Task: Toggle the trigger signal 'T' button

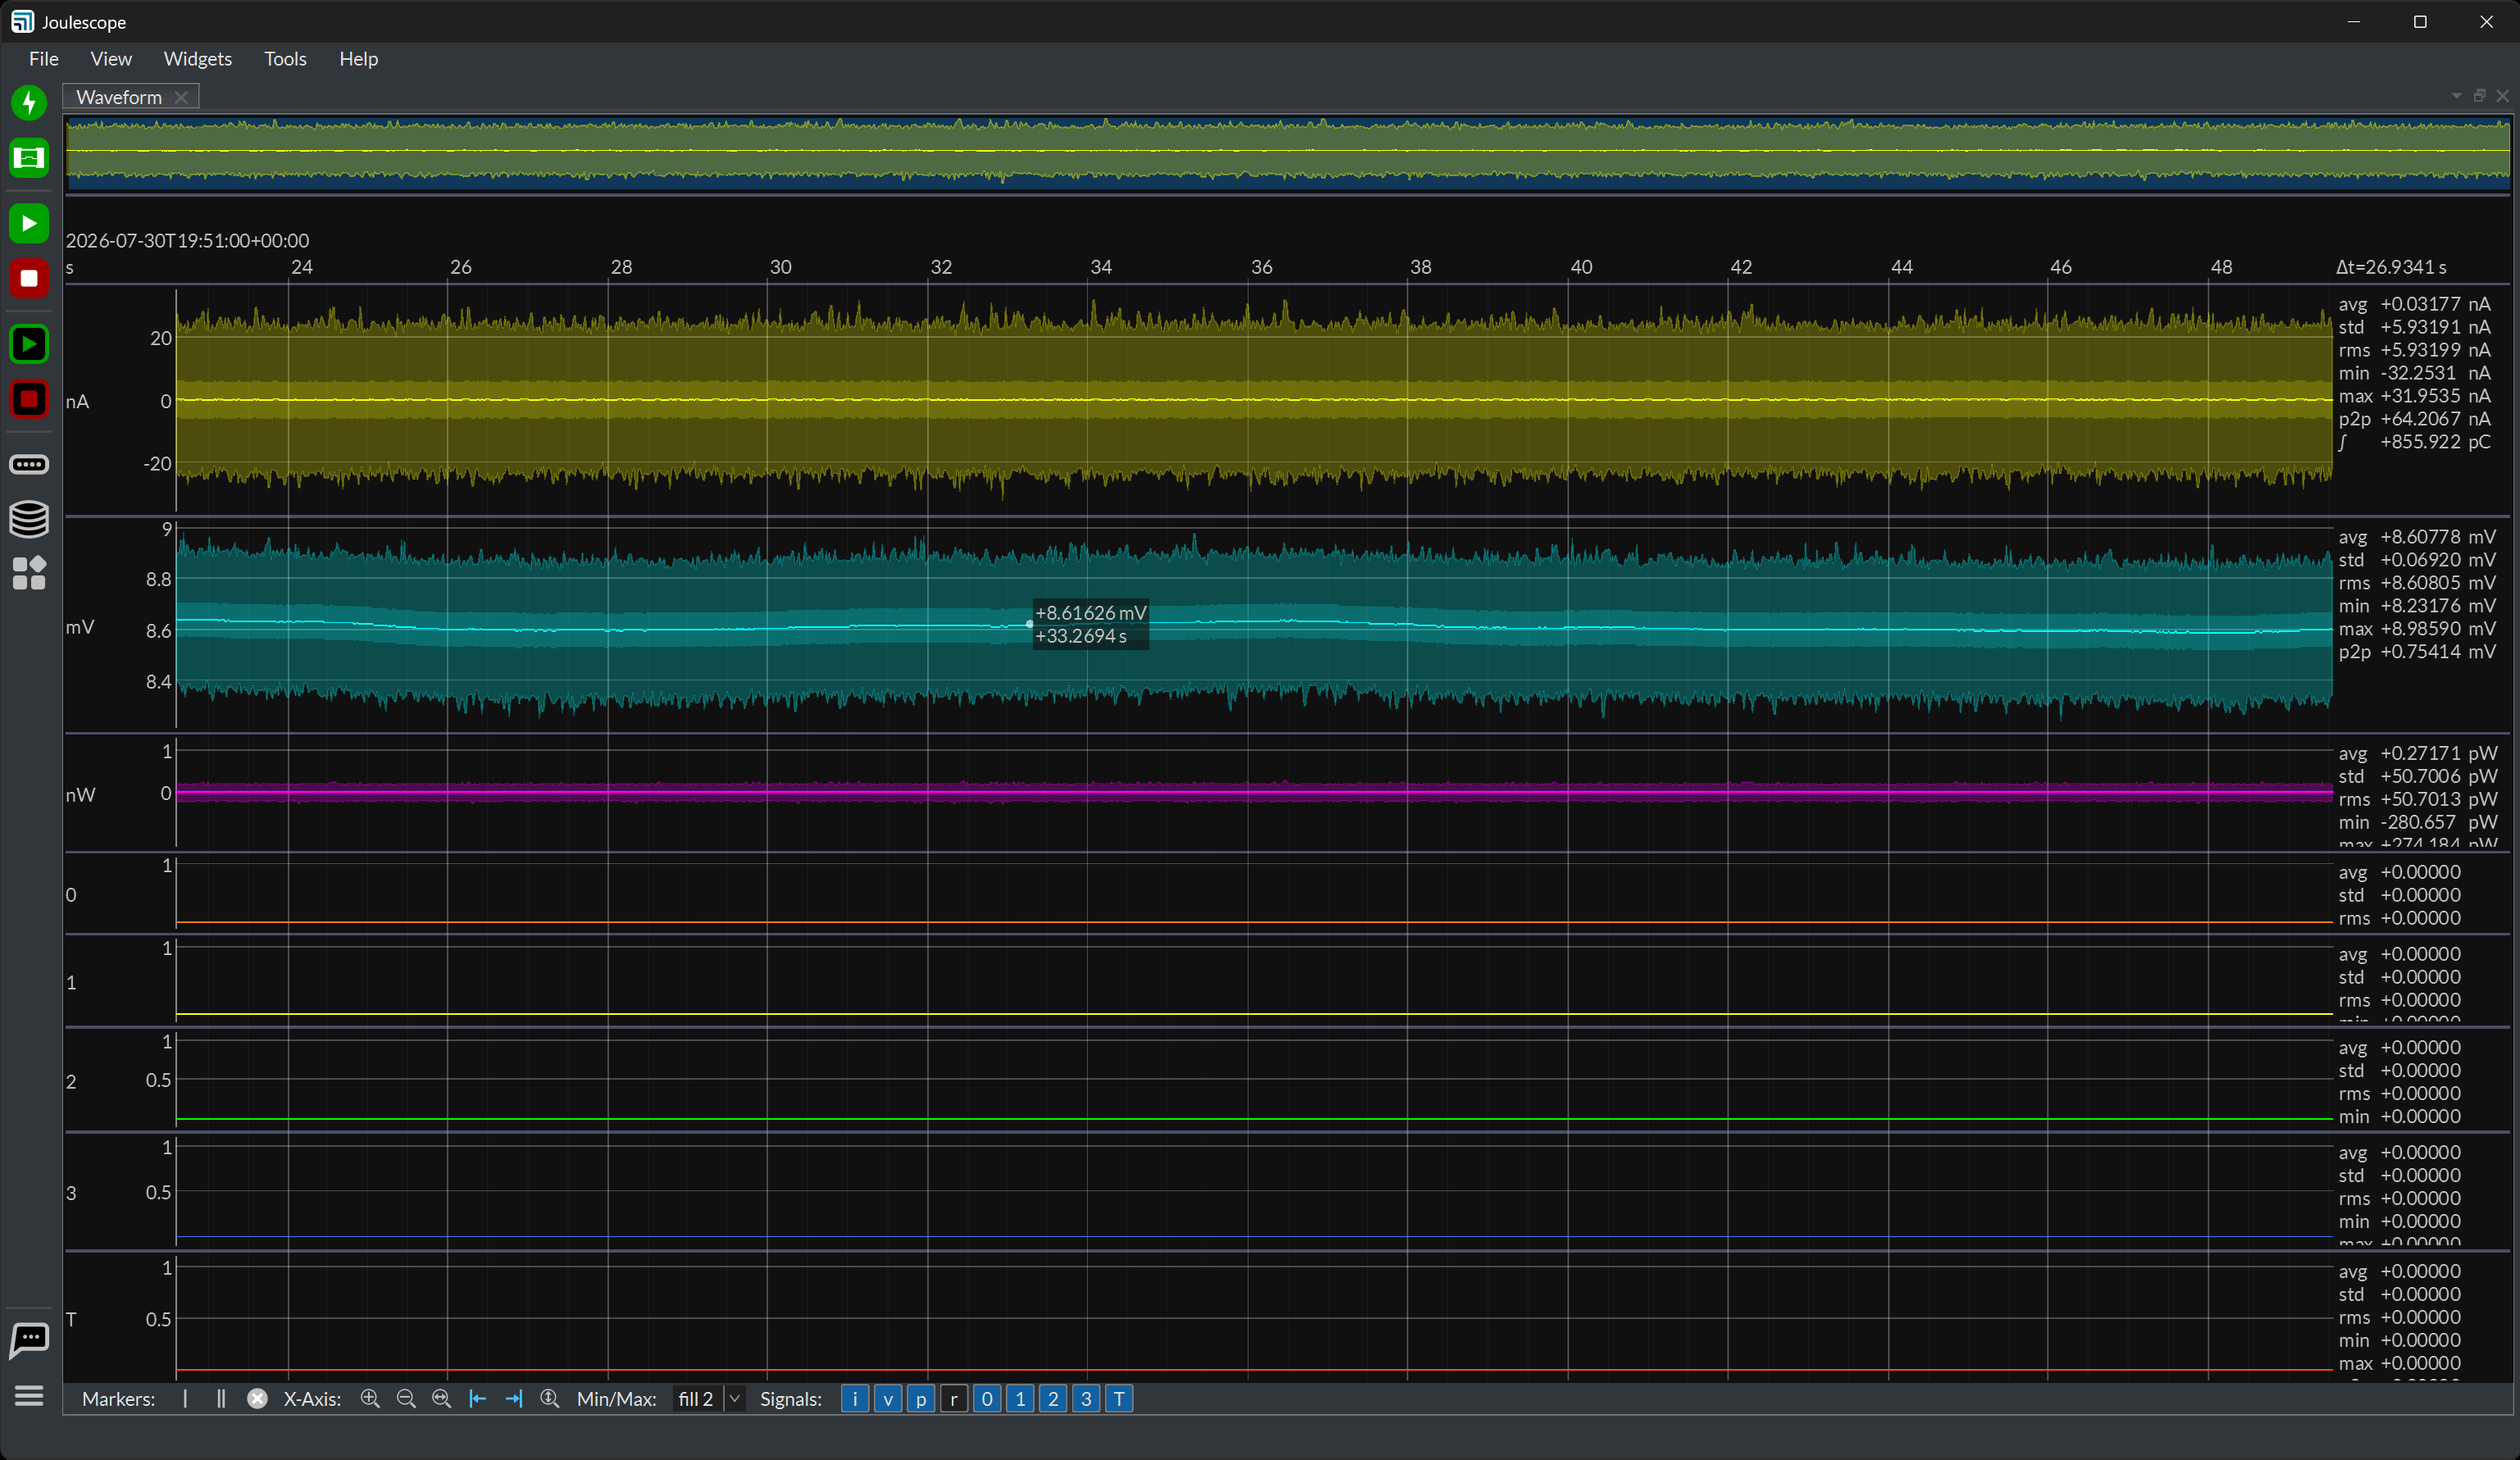Action: click(1119, 1399)
